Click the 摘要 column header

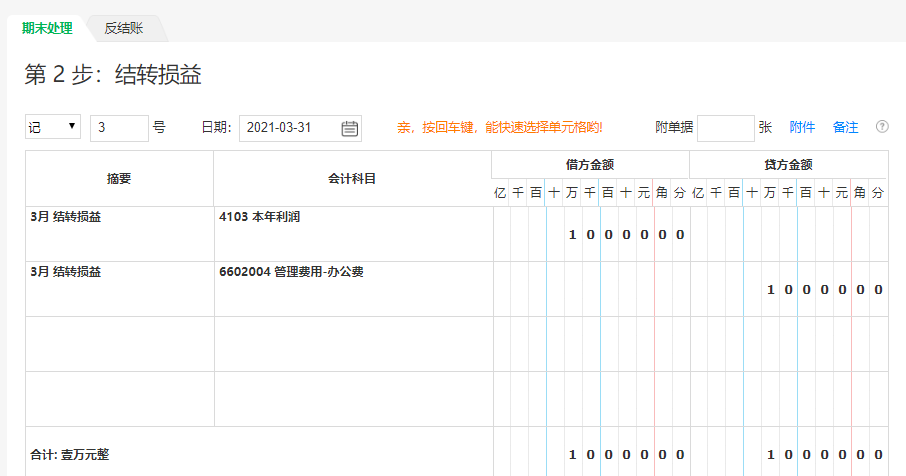click(119, 178)
